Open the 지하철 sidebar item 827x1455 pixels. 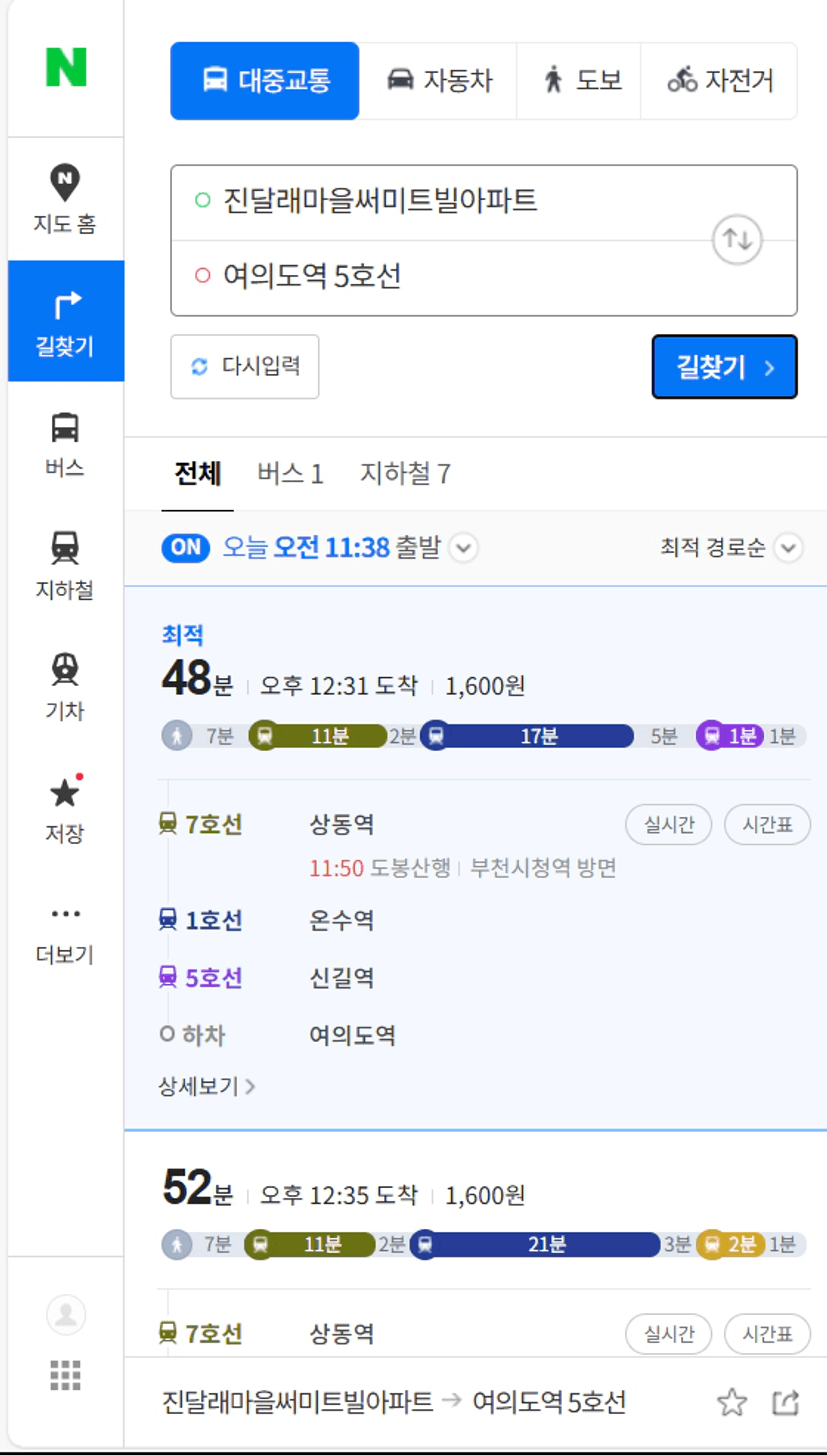[x=65, y=565]
